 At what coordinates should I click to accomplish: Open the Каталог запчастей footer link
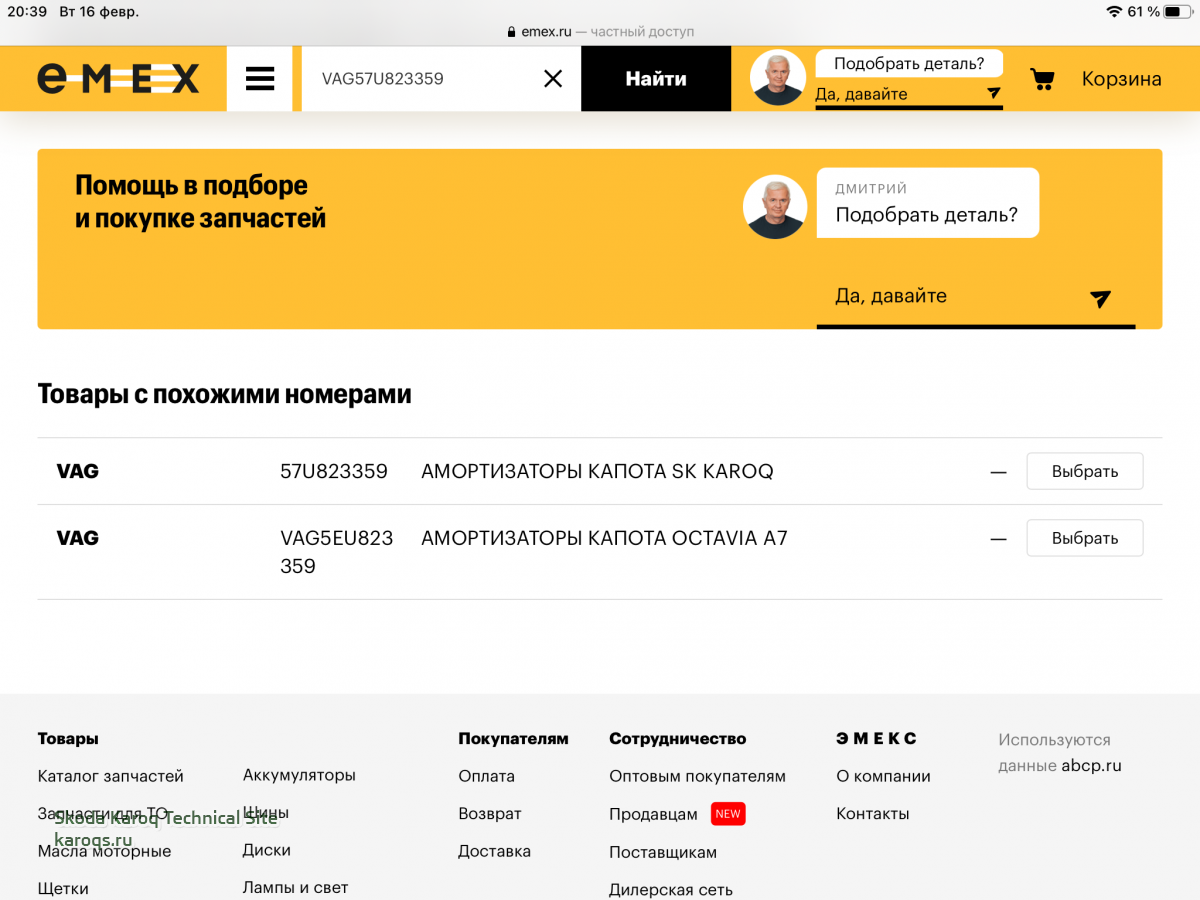[110, 776]
